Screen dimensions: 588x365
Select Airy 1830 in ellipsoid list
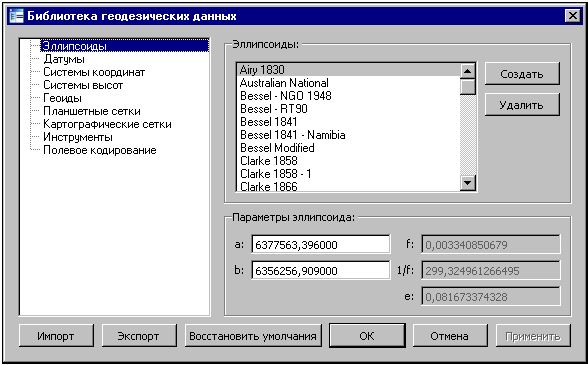click(348, 70)
